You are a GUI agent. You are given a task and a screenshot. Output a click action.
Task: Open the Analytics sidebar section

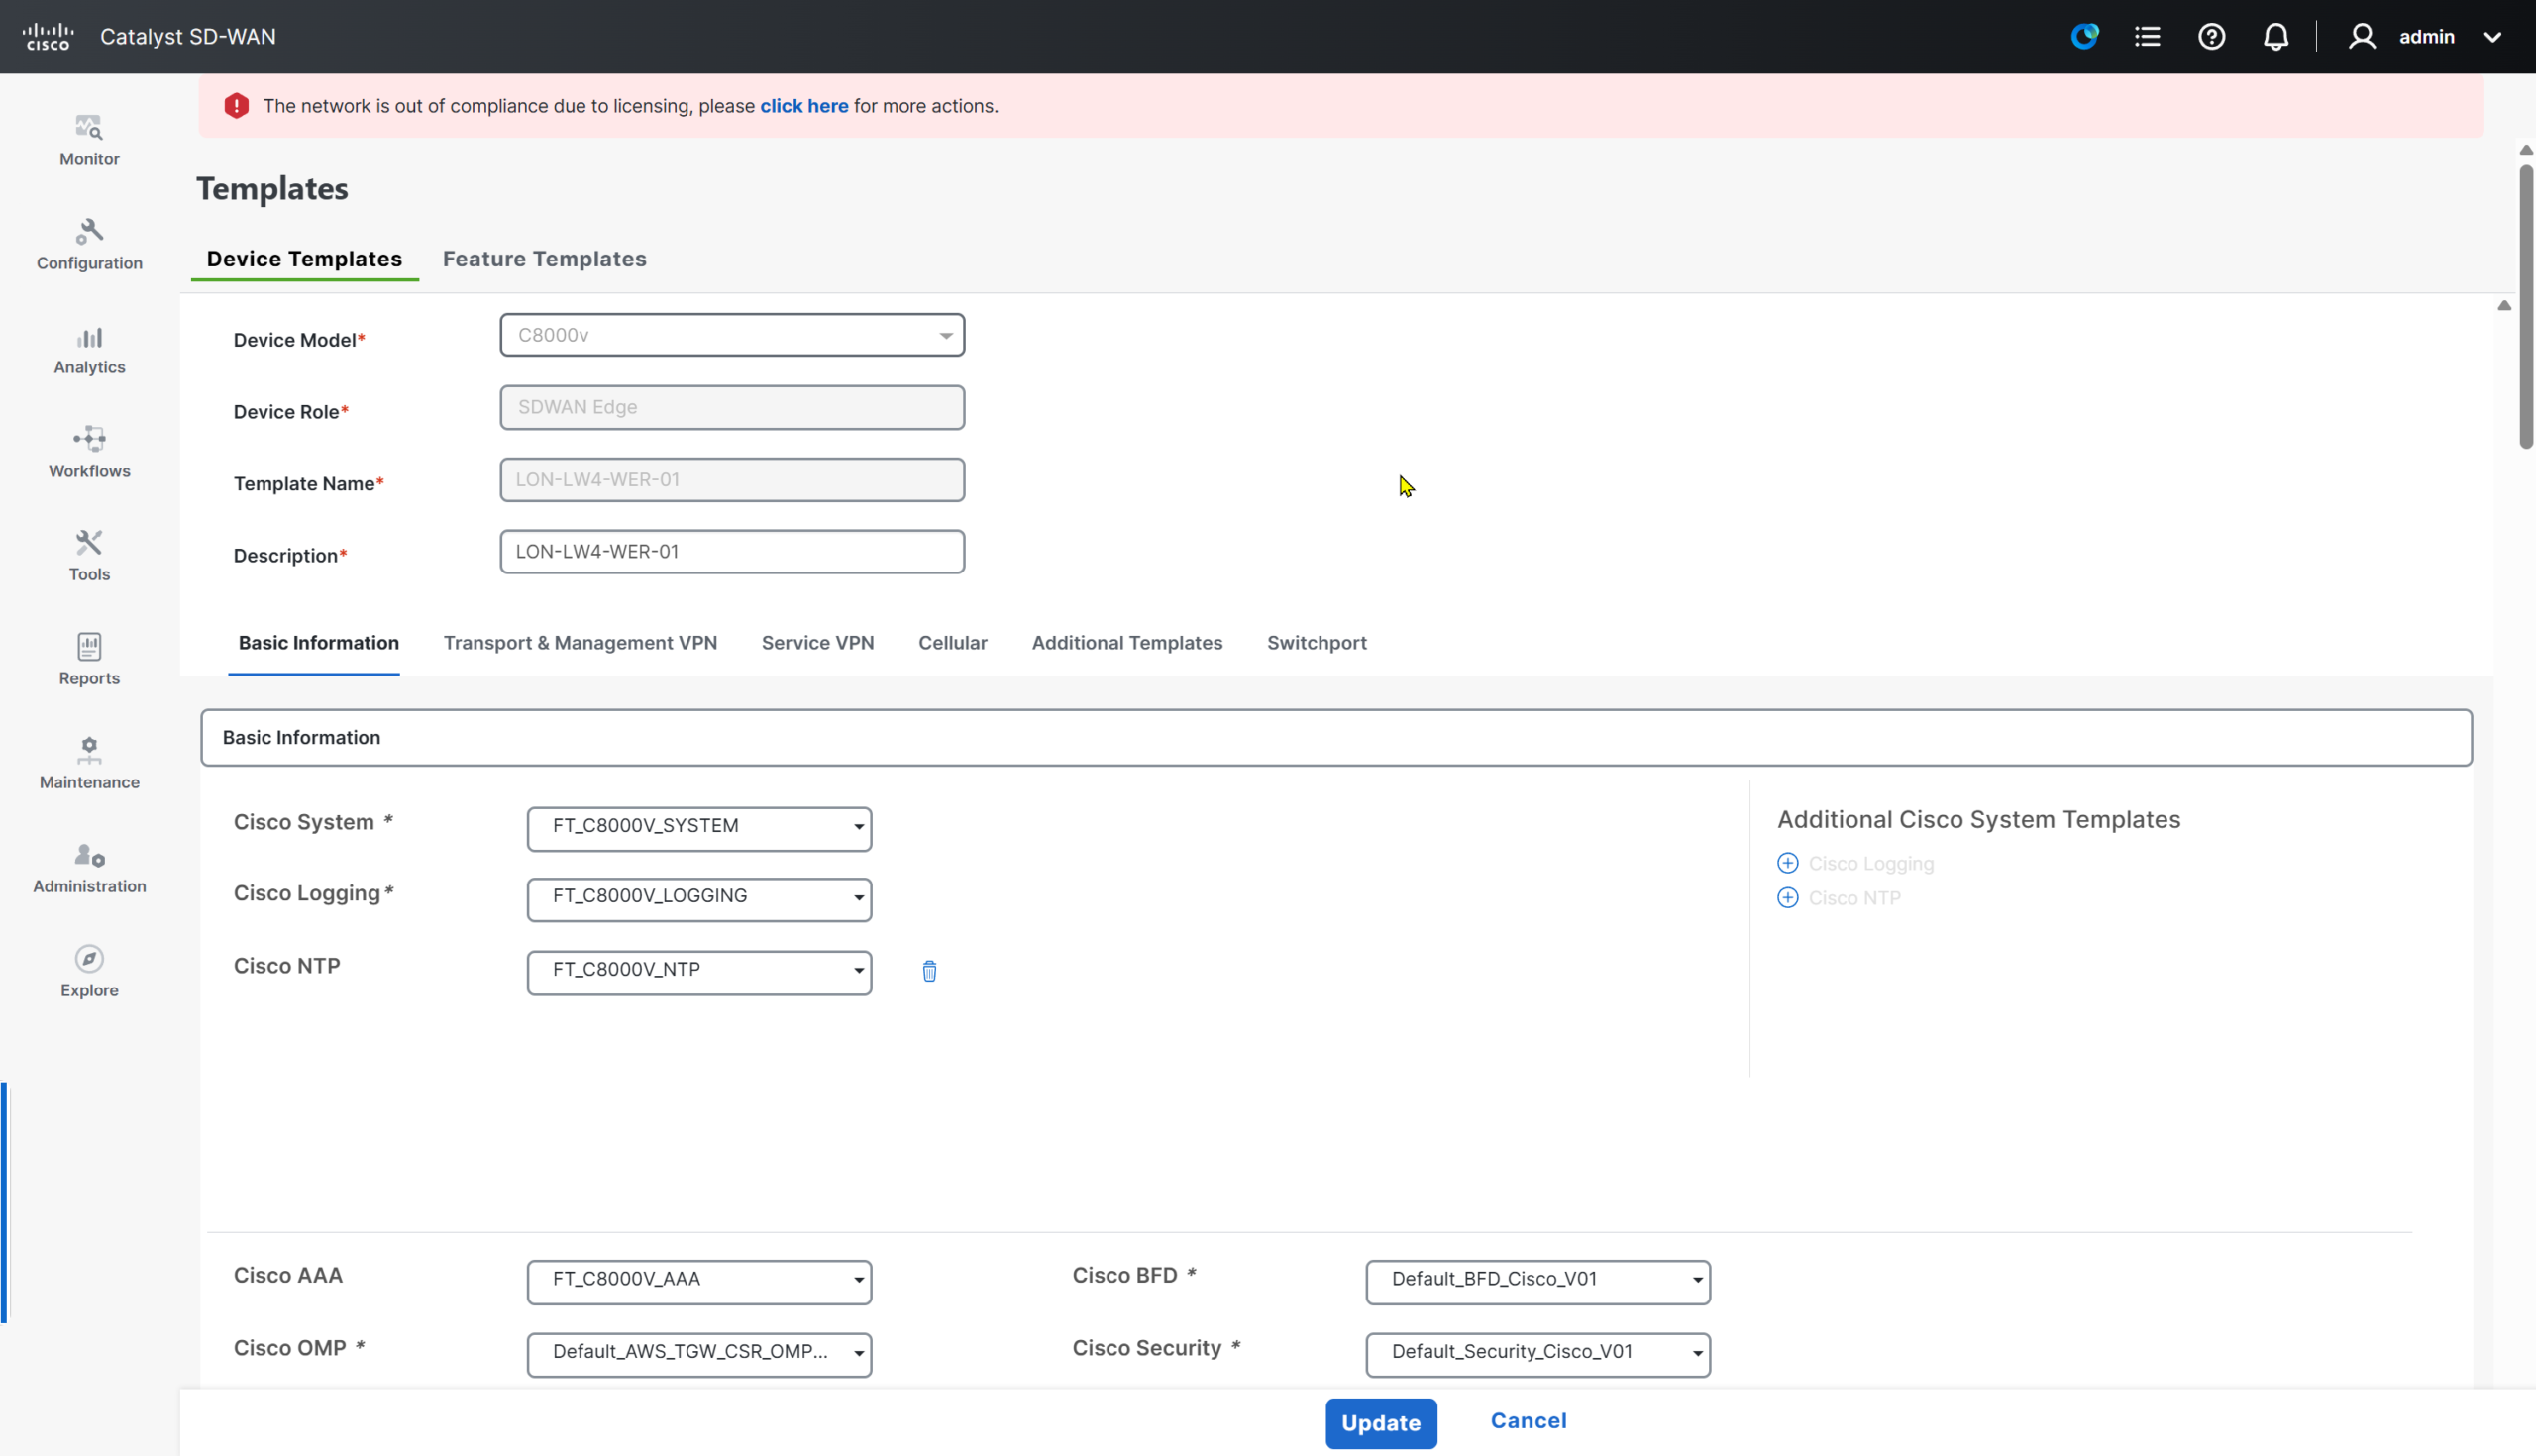(x=89, y=349)
